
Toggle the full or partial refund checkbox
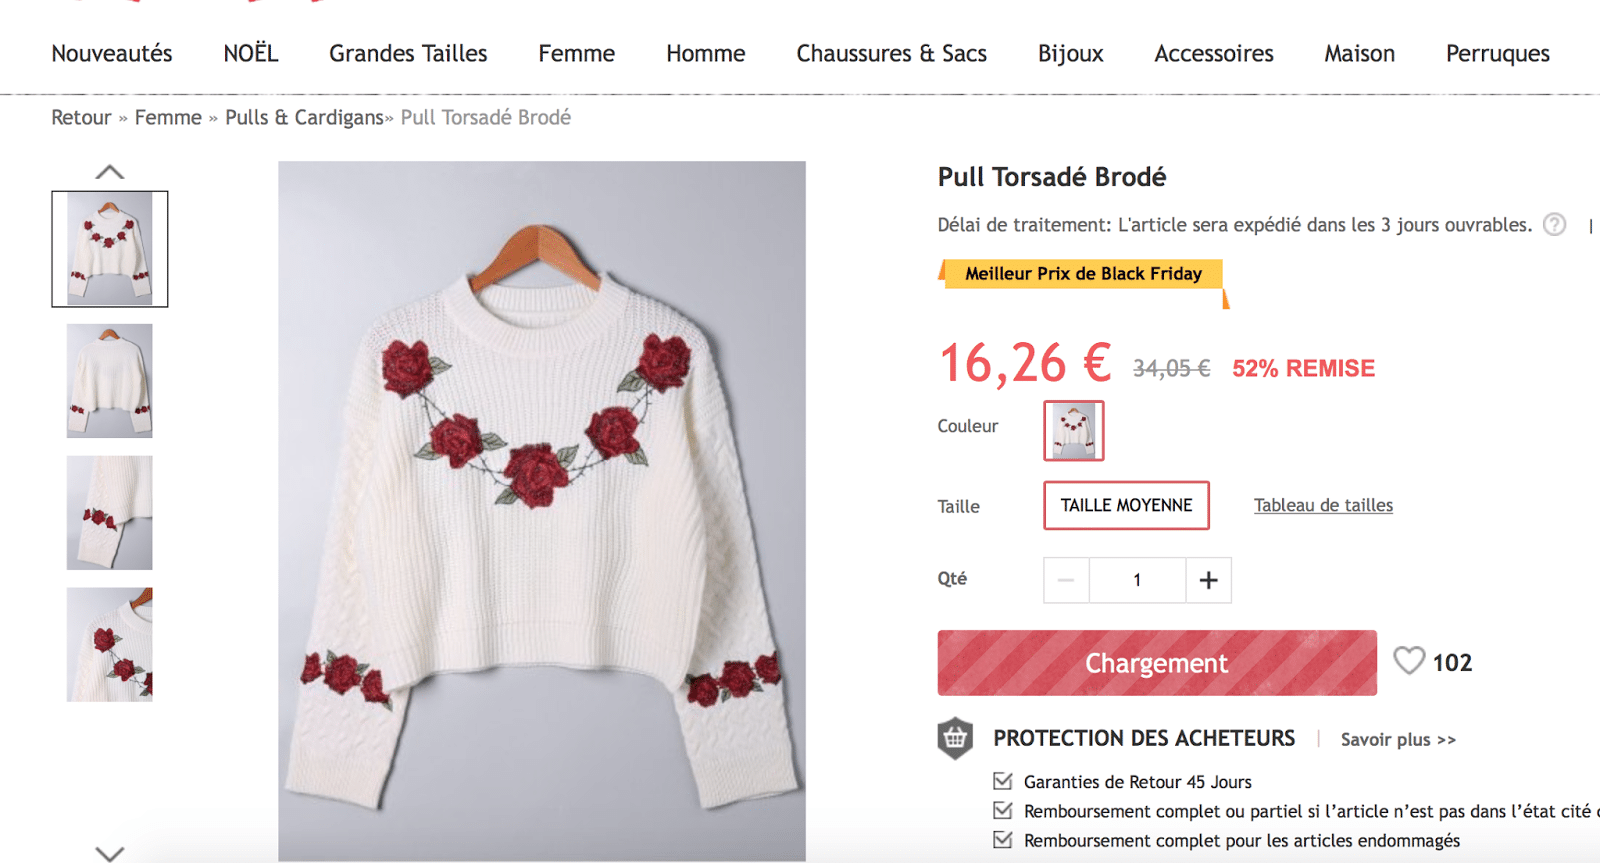[1002, 810]
